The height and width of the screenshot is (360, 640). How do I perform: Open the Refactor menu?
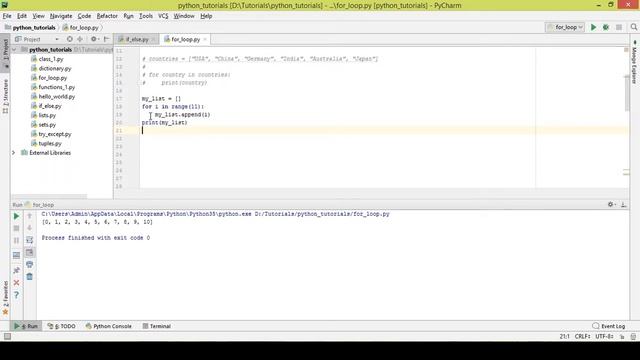(x=107, y=16)
